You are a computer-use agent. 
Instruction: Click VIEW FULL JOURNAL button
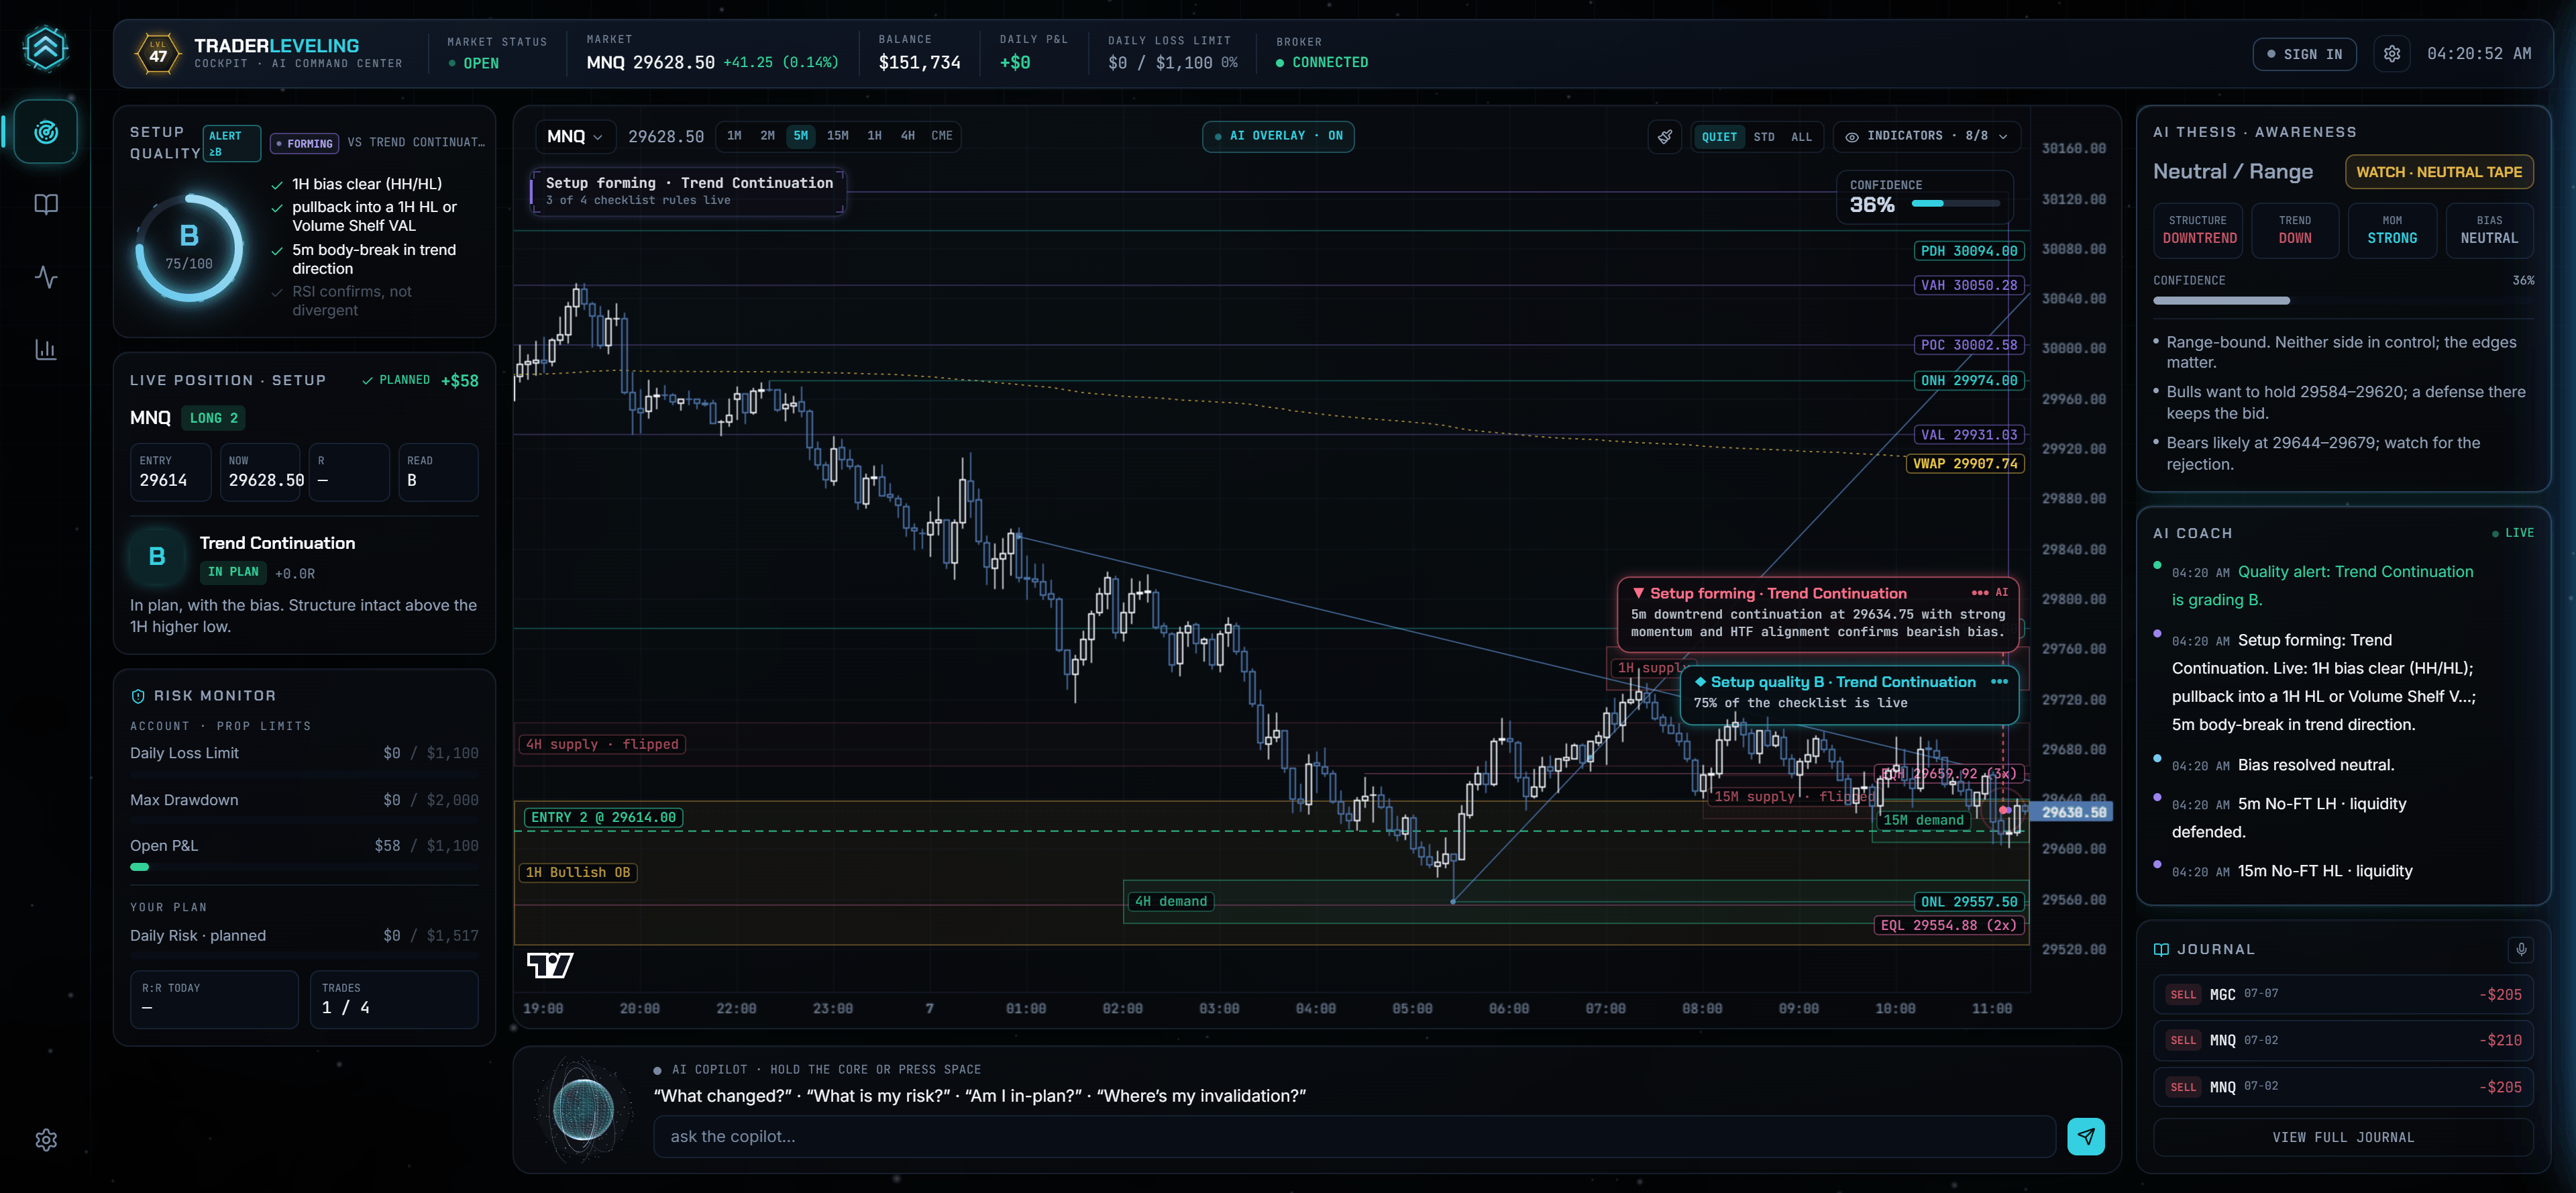point(2342,1137)
